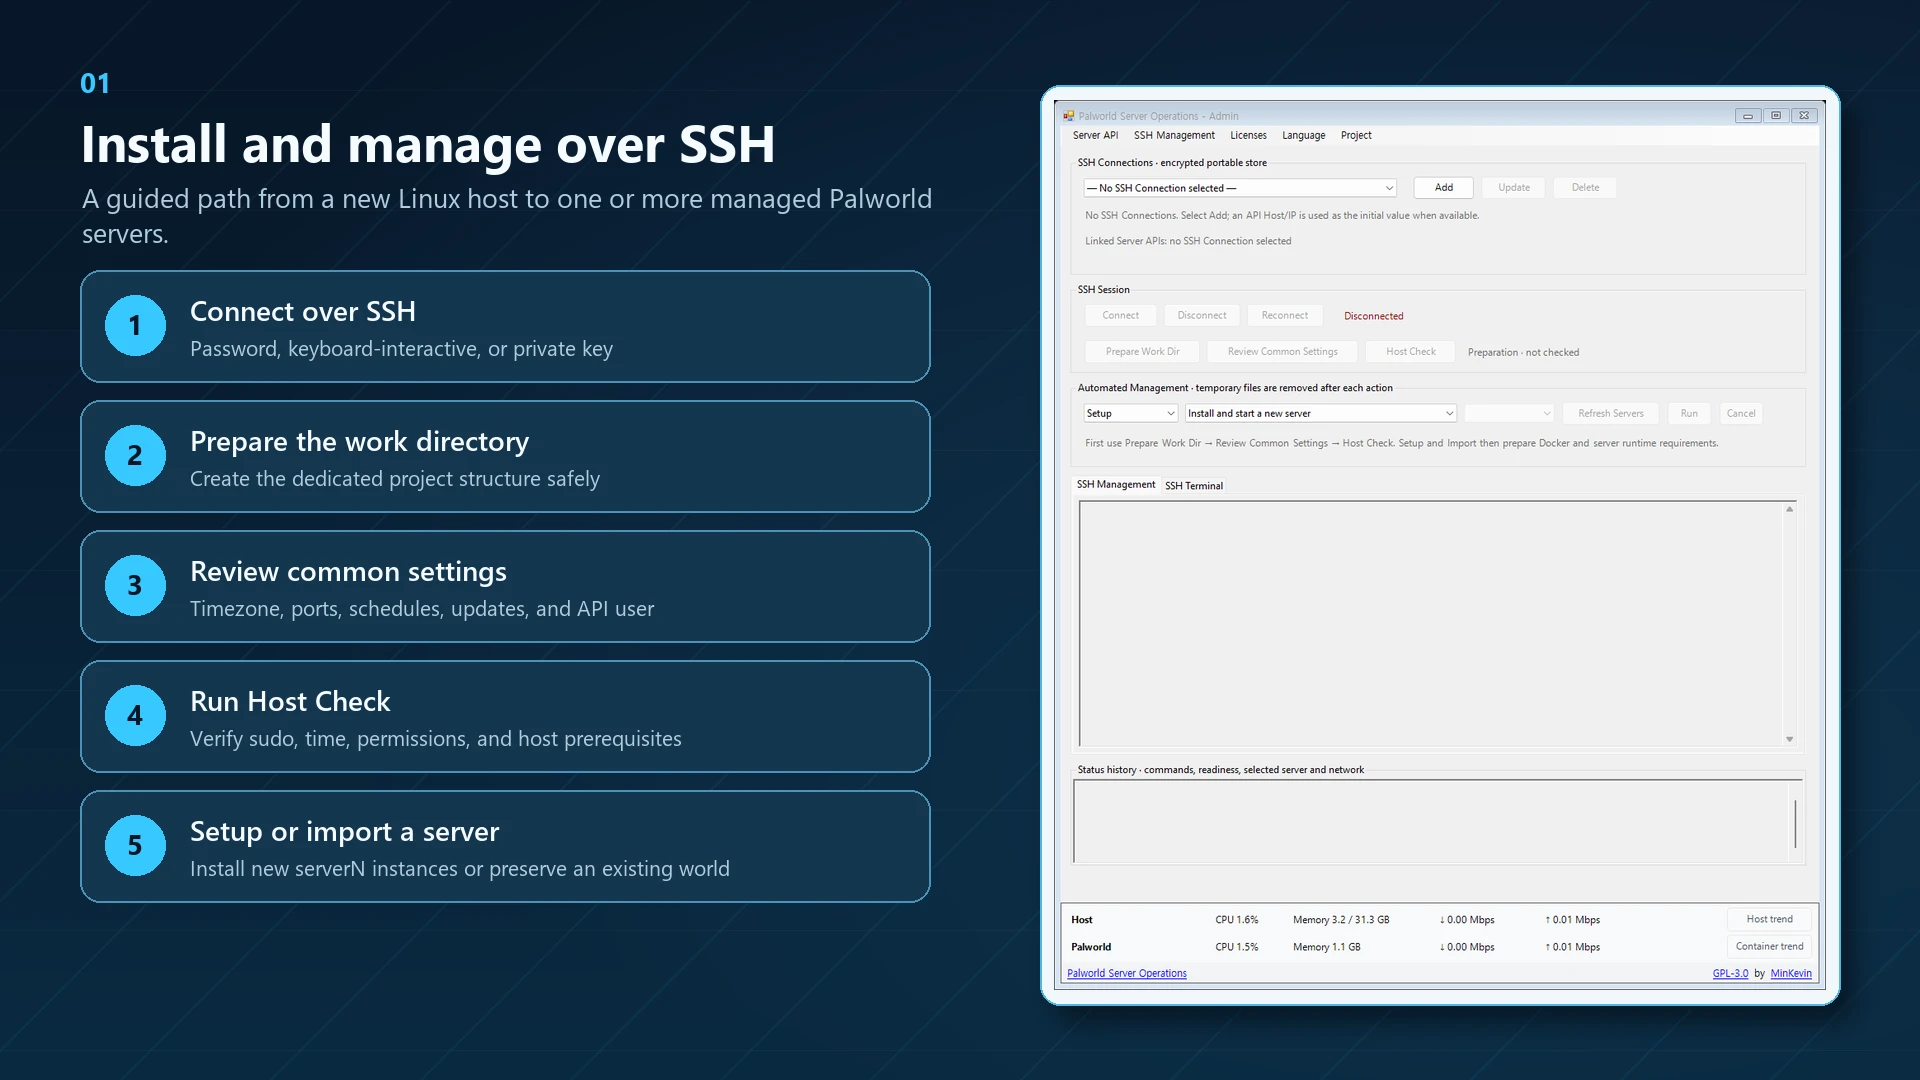The image size is (1920, 1080).
Task: Switch to the SSH Management tab above output box
Action: tap(1116, 485)
